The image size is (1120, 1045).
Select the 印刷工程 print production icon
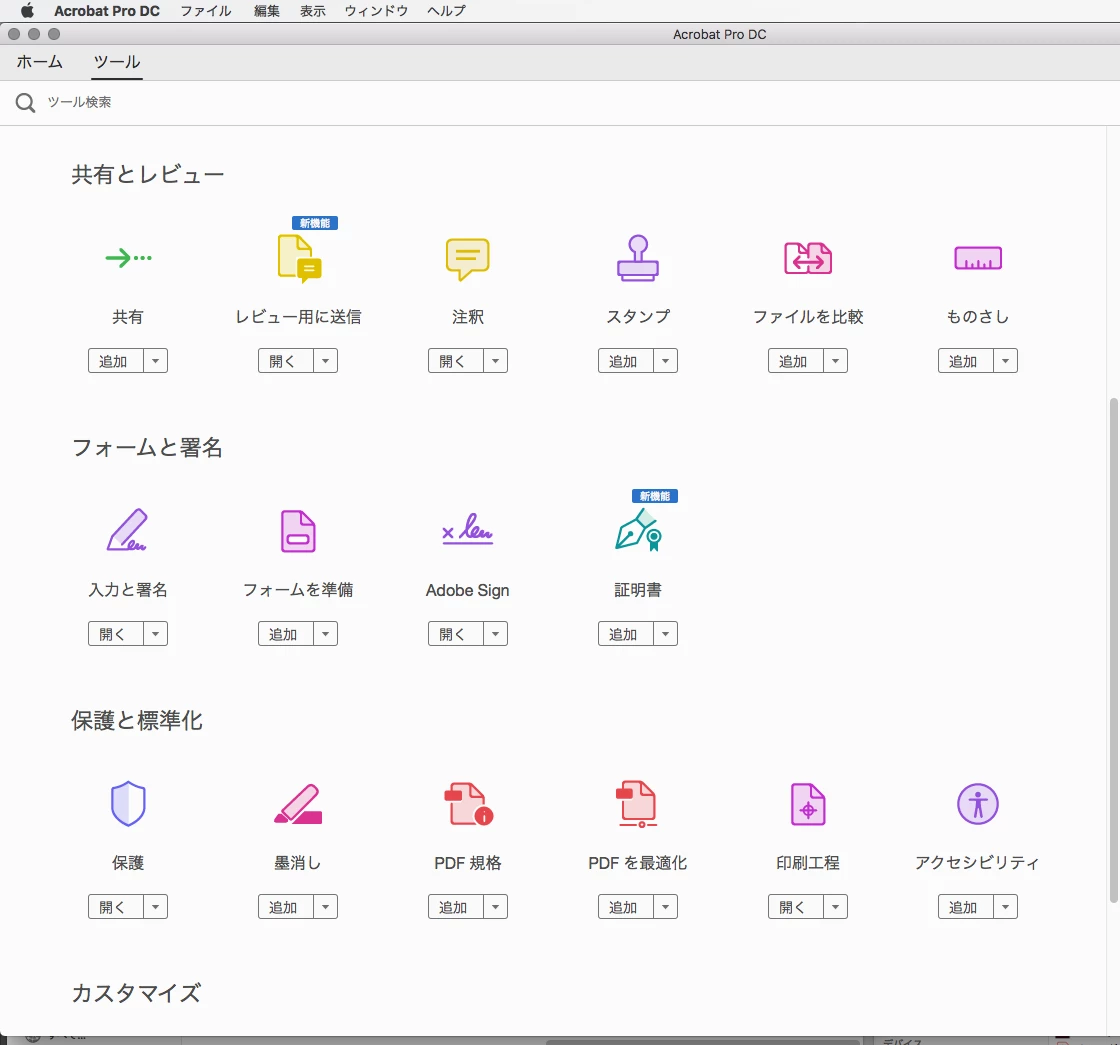808,804
